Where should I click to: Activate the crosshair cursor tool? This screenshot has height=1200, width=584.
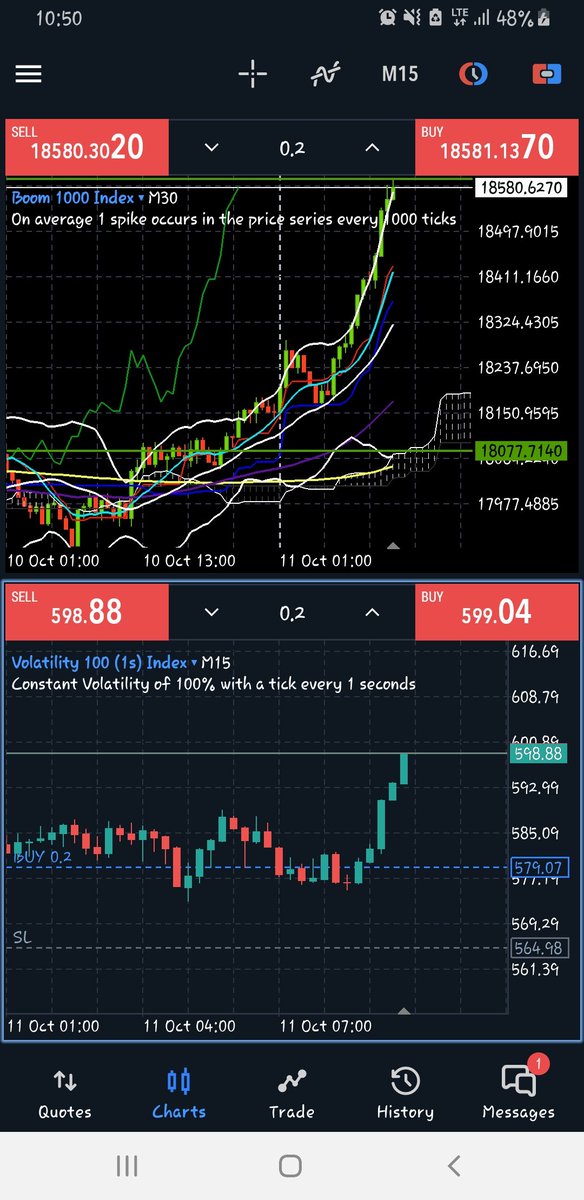click(253, 74)
